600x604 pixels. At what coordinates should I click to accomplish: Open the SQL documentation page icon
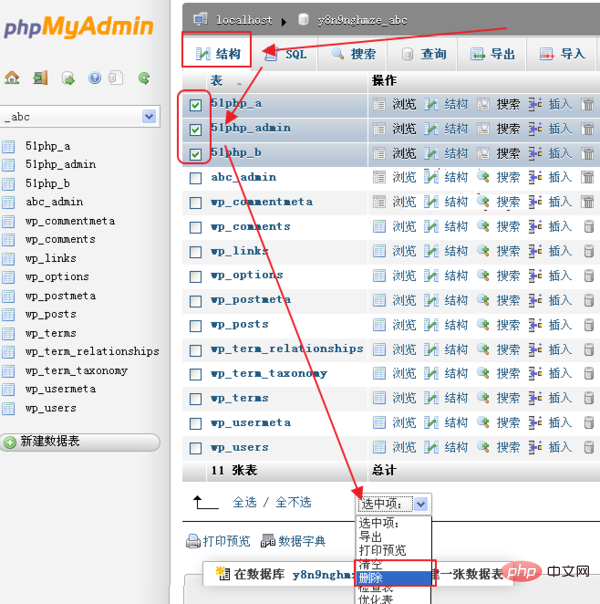[116, 78]
